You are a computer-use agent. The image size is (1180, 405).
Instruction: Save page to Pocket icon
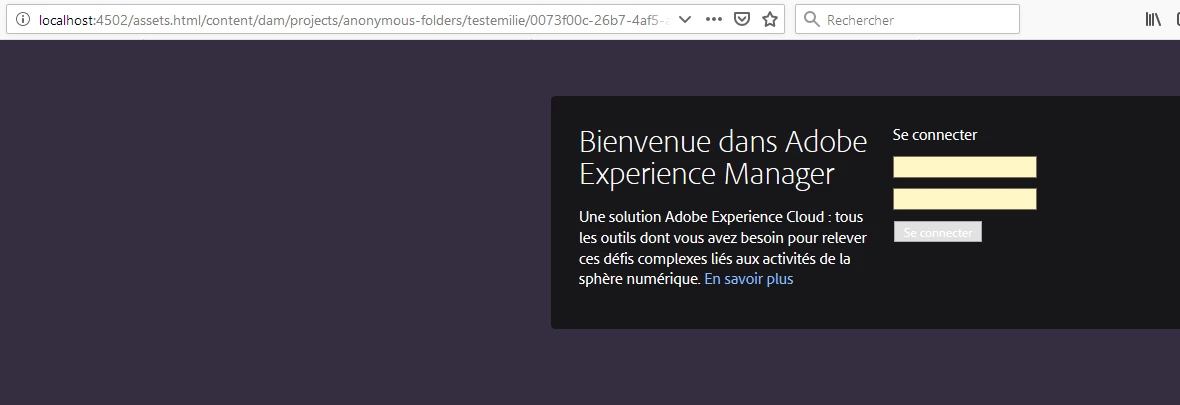tap(742, 20)
